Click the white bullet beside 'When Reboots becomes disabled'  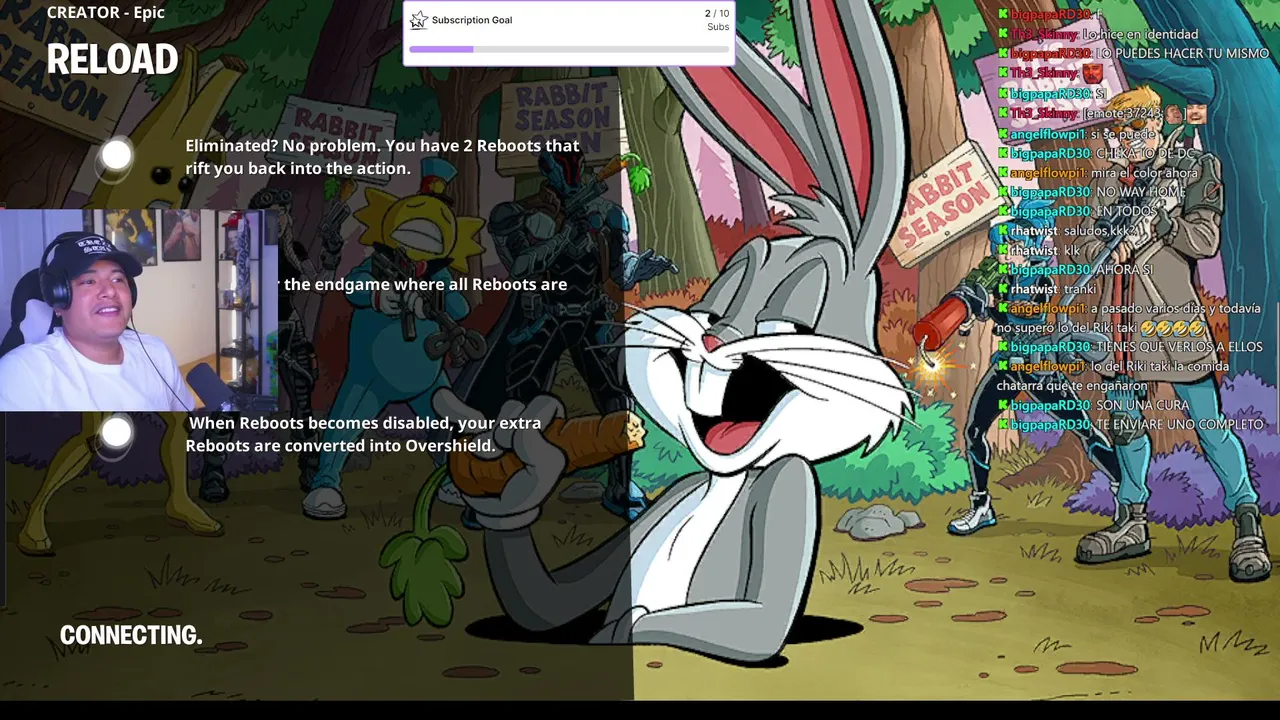click(117, 432)
